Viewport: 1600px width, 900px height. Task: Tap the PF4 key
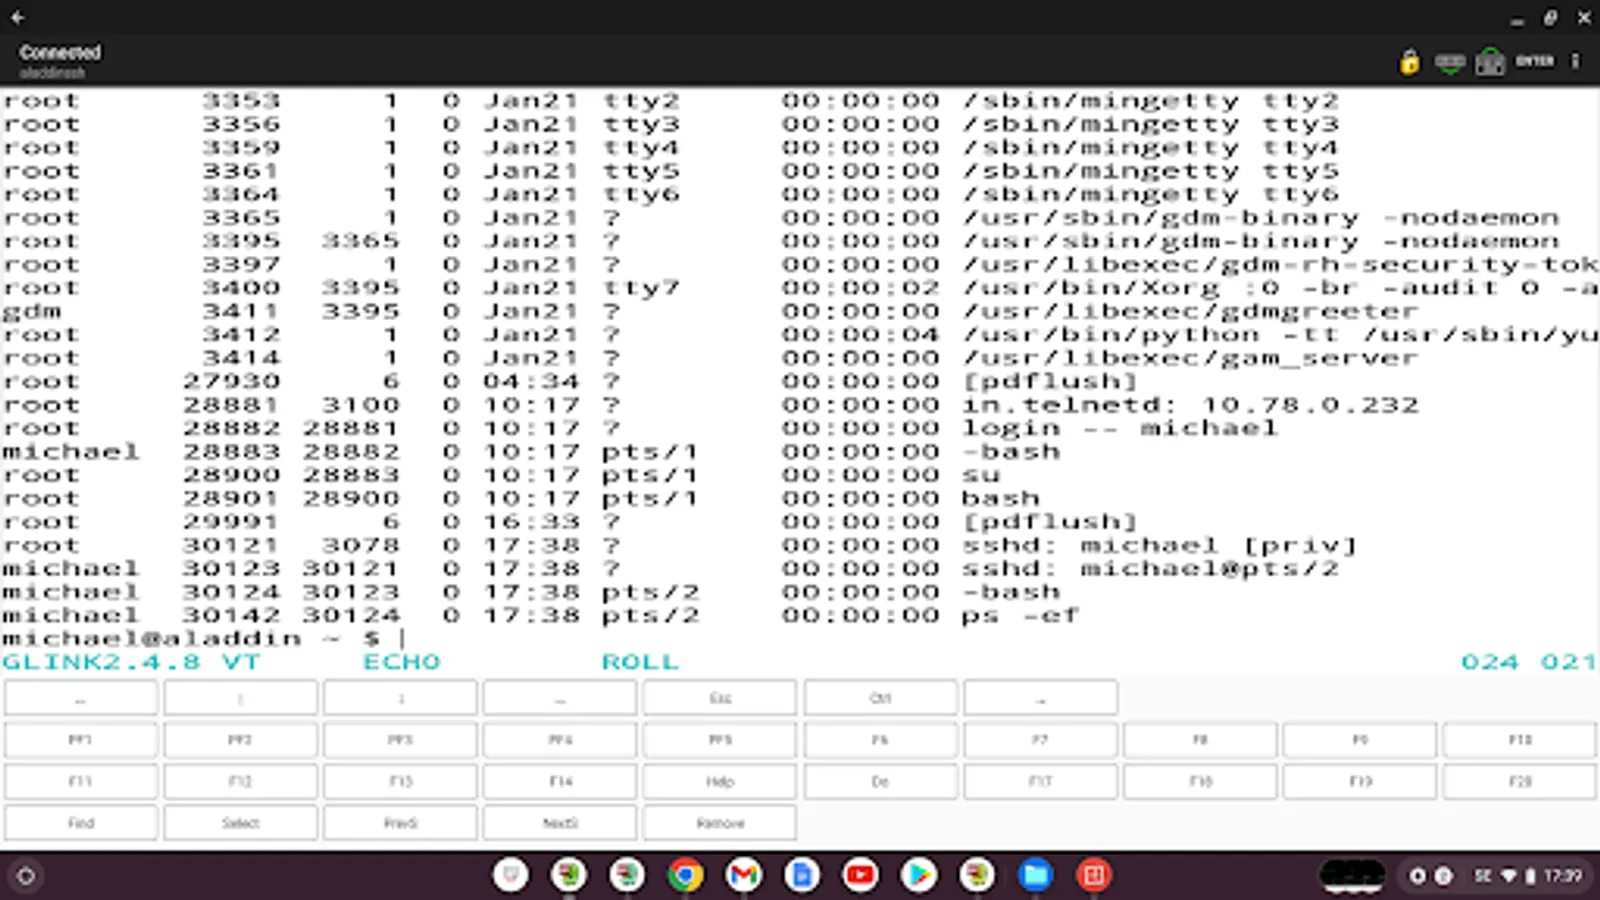tap(560, 740)
